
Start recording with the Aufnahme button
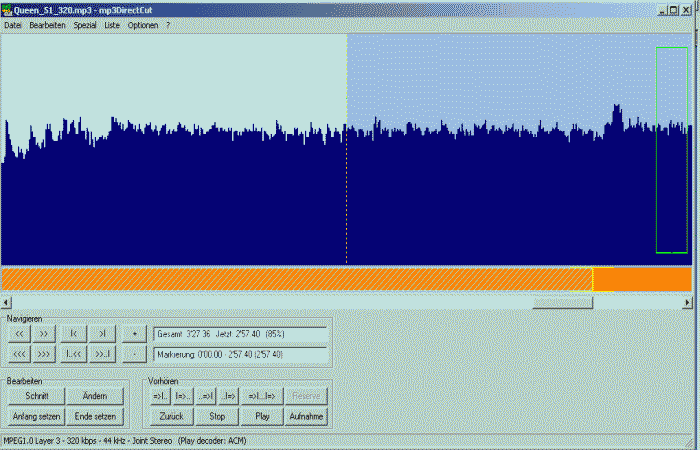[306, 416]
